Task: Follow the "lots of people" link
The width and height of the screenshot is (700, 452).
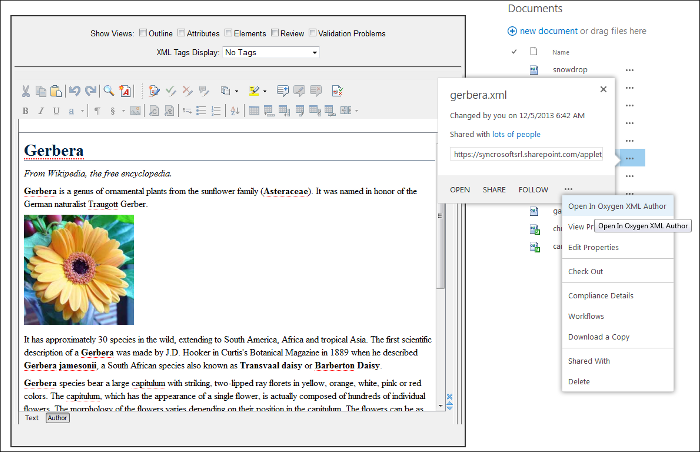Action: [x=516, y=134]
